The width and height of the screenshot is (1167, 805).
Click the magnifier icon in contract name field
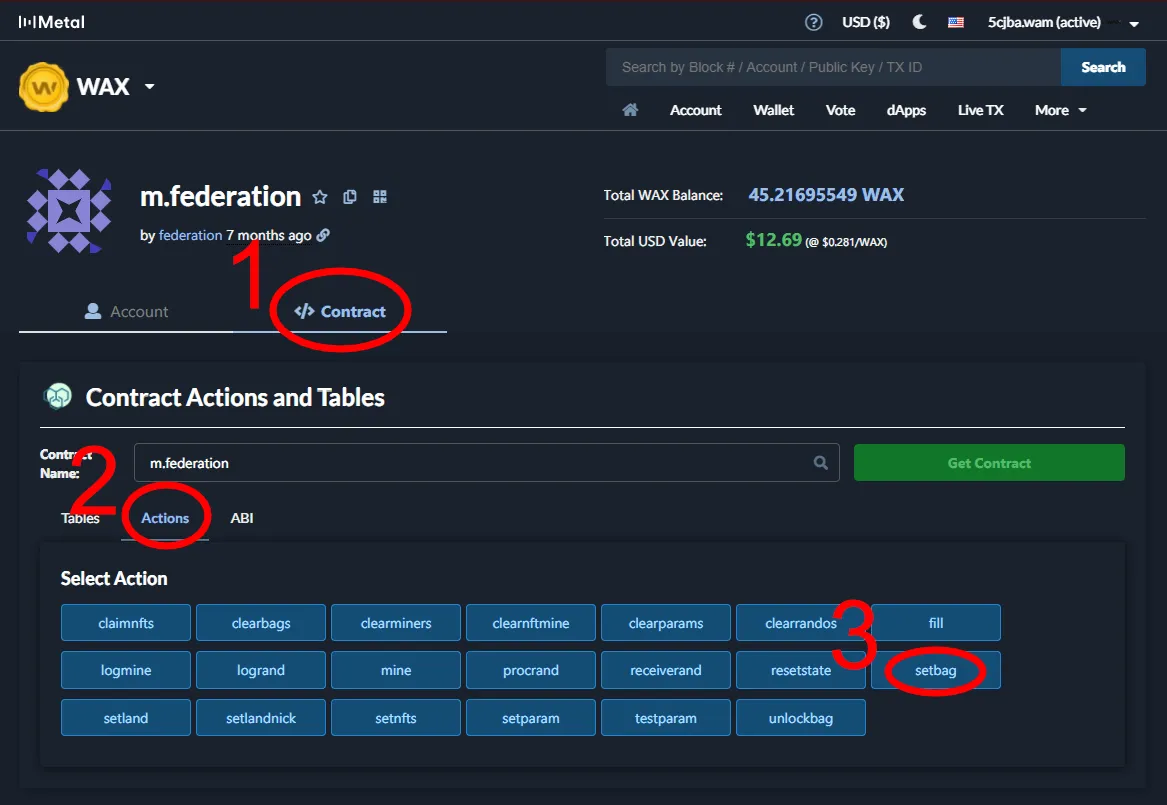pos(821,463)
